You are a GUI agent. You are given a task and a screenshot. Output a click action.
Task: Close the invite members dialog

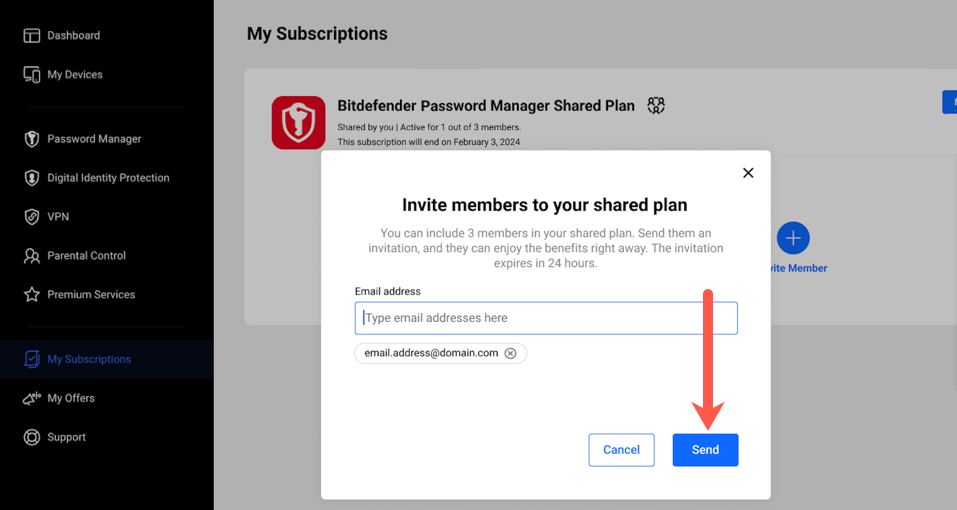click(748, 173)
